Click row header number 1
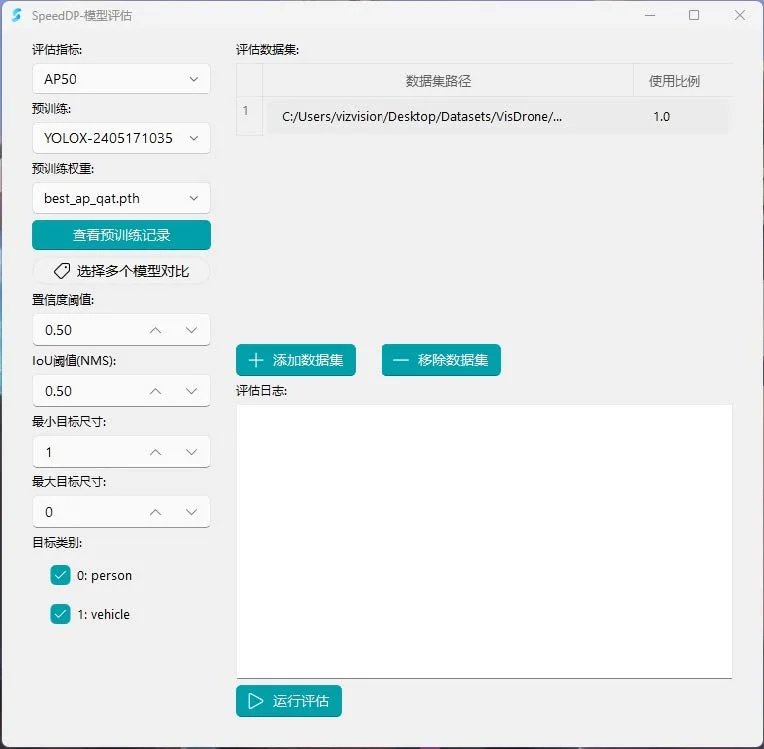Screen dimensions: 764x749 (249, 116)
